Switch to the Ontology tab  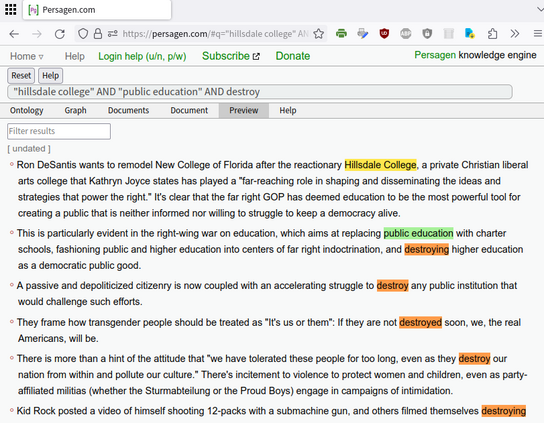27,110
